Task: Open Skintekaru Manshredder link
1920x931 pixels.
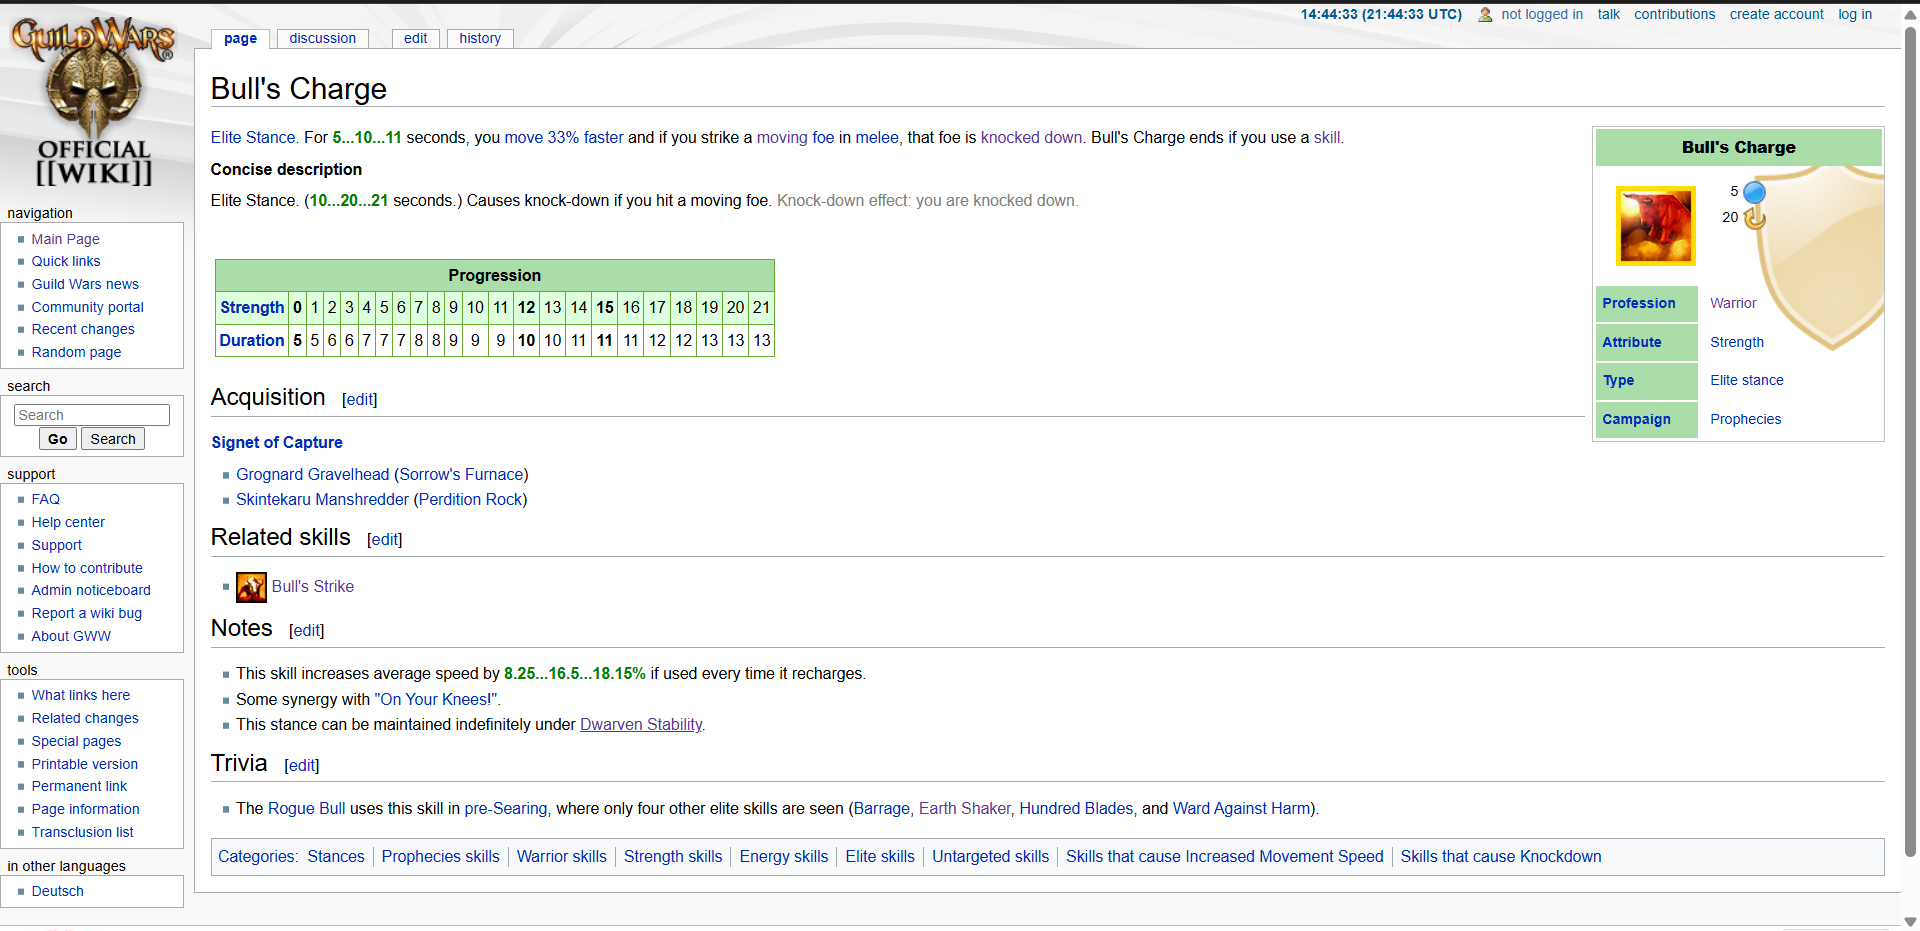Action: 322,499
